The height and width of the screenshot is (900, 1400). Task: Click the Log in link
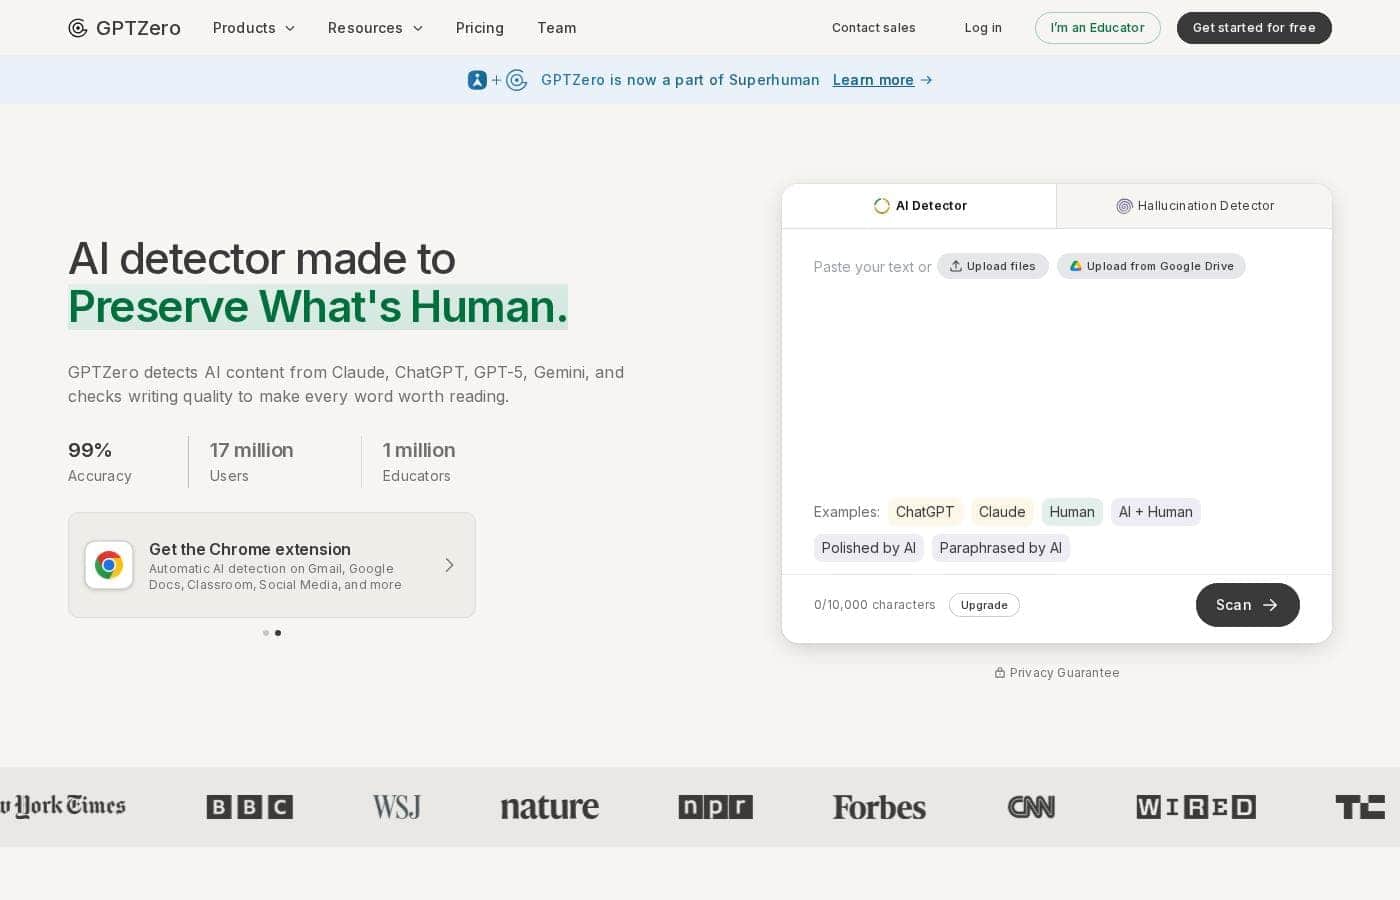983,28
